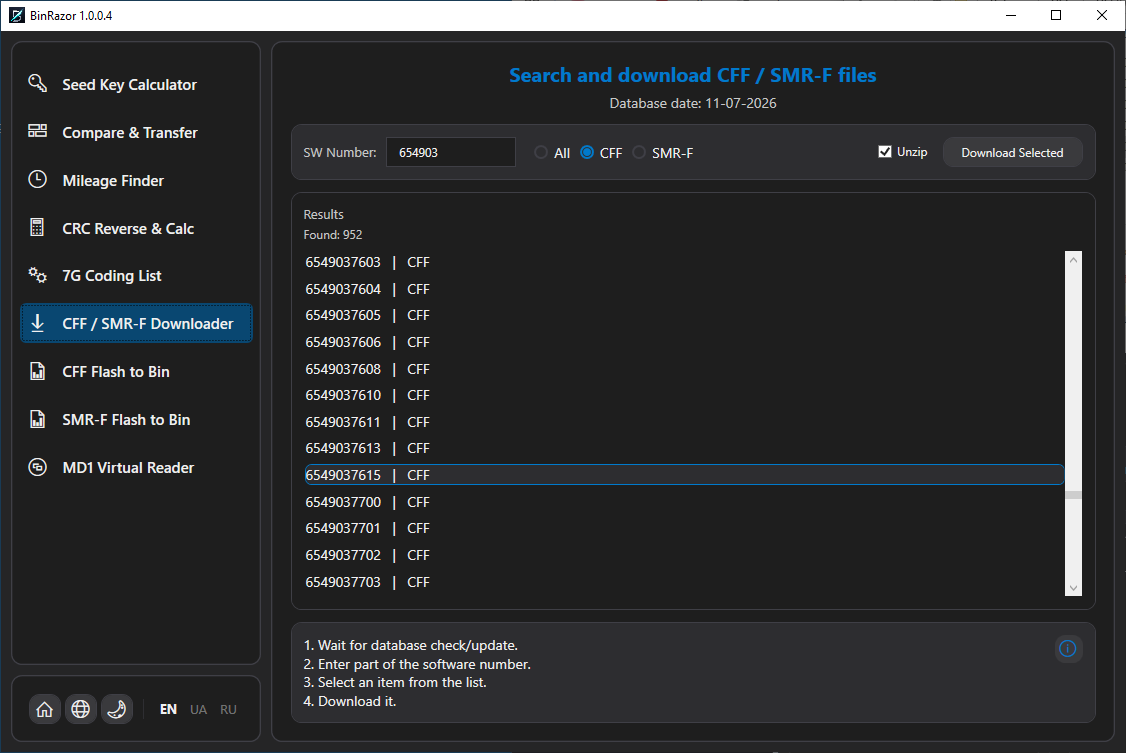
Task: Toggle dark mode moon icon
Action: pos(116,709)
